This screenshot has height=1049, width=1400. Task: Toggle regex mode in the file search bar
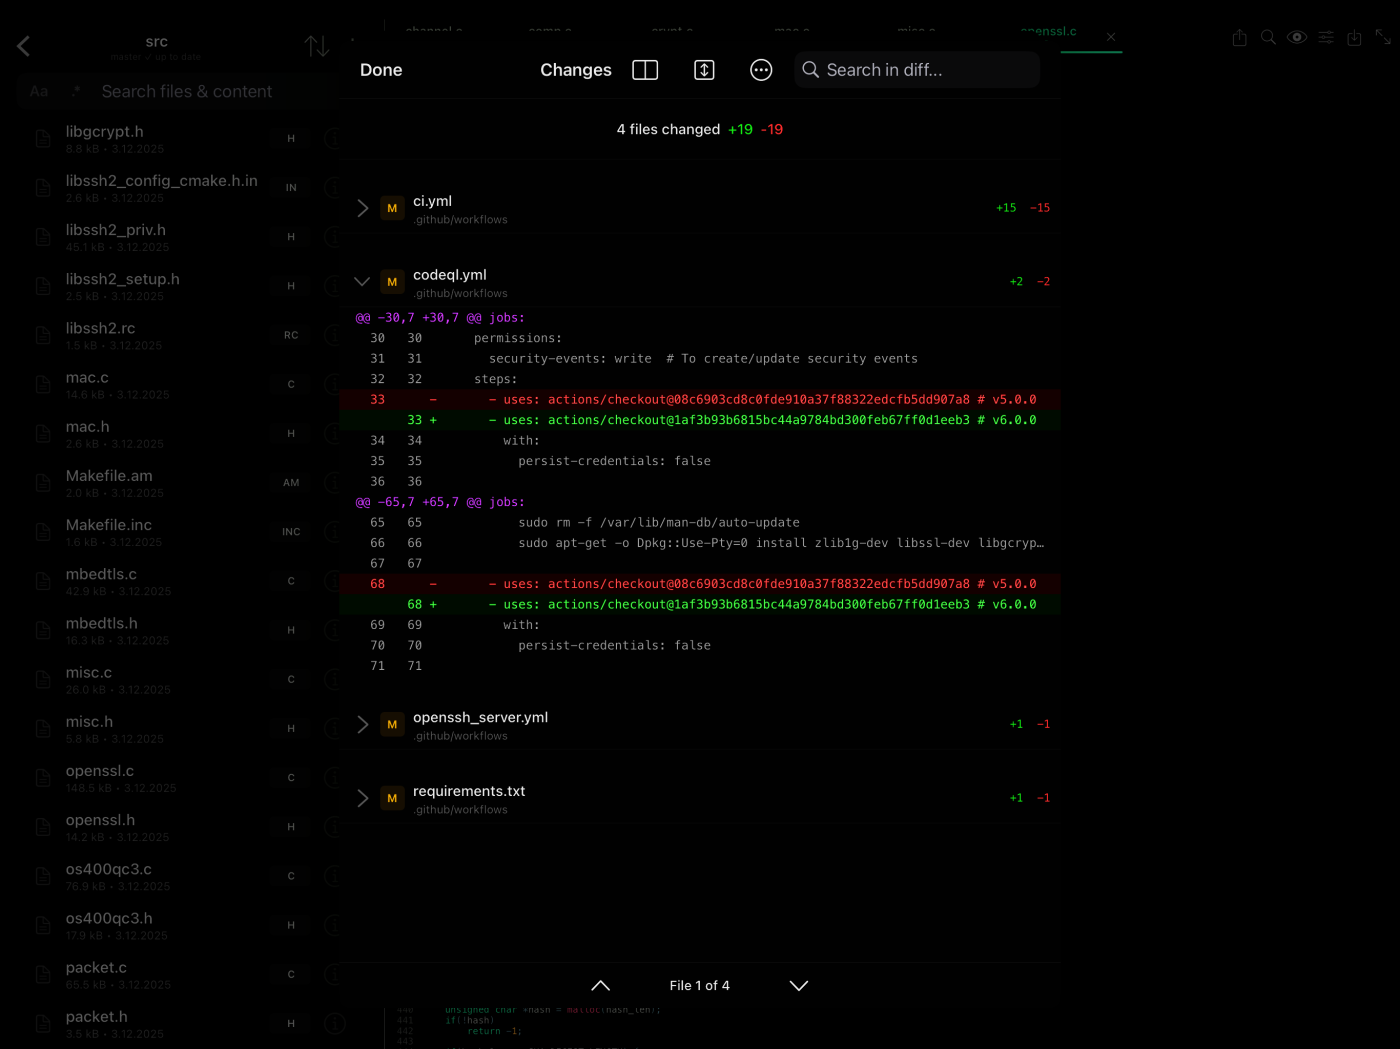[76, 91]
